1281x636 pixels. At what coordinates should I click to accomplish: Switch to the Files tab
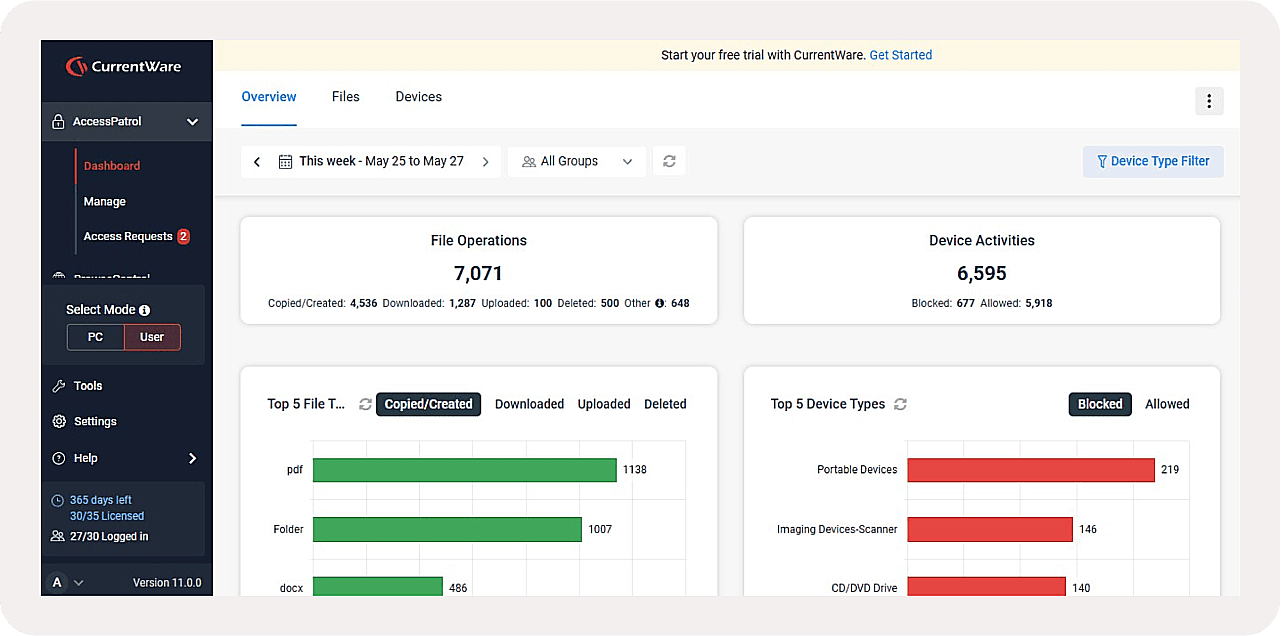coord(345,97)
